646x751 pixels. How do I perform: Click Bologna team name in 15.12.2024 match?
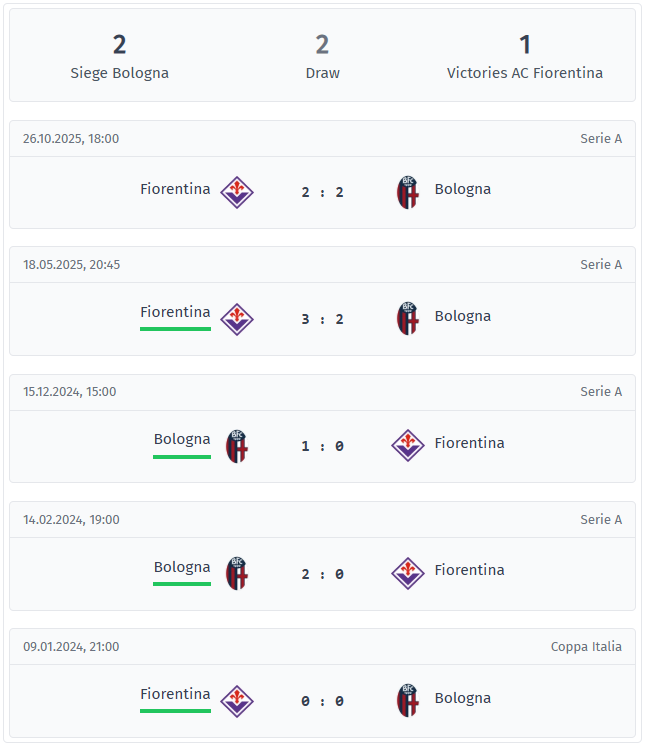coord(182,439)
